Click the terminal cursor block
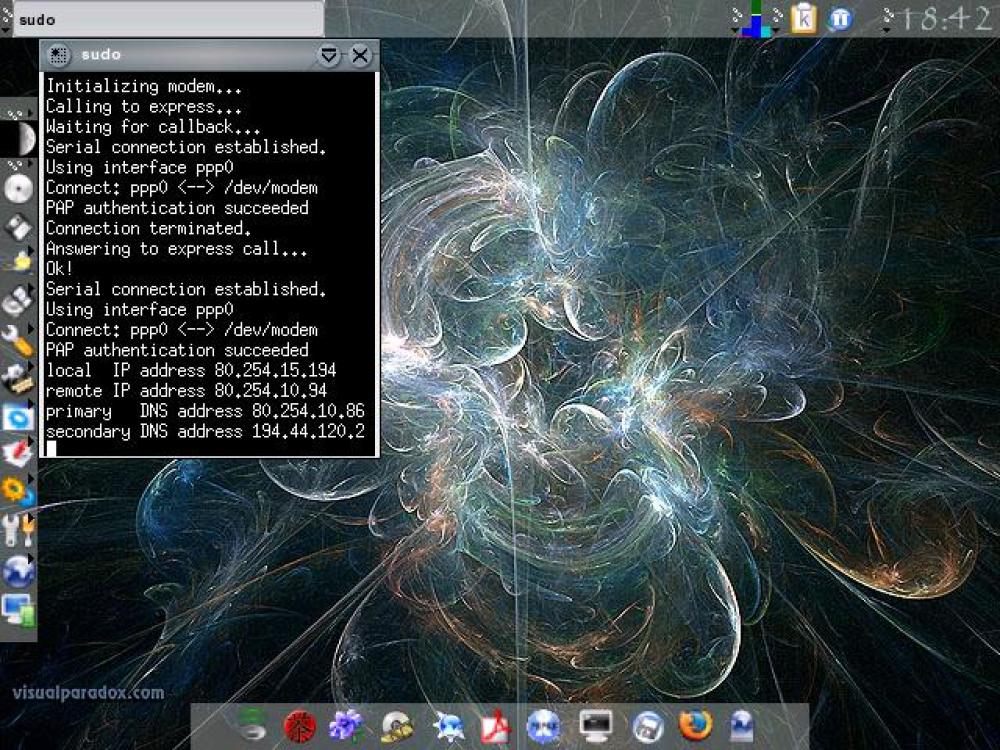Image resolution: width=1000 pixels, height=750 pixels. point(51,449)
